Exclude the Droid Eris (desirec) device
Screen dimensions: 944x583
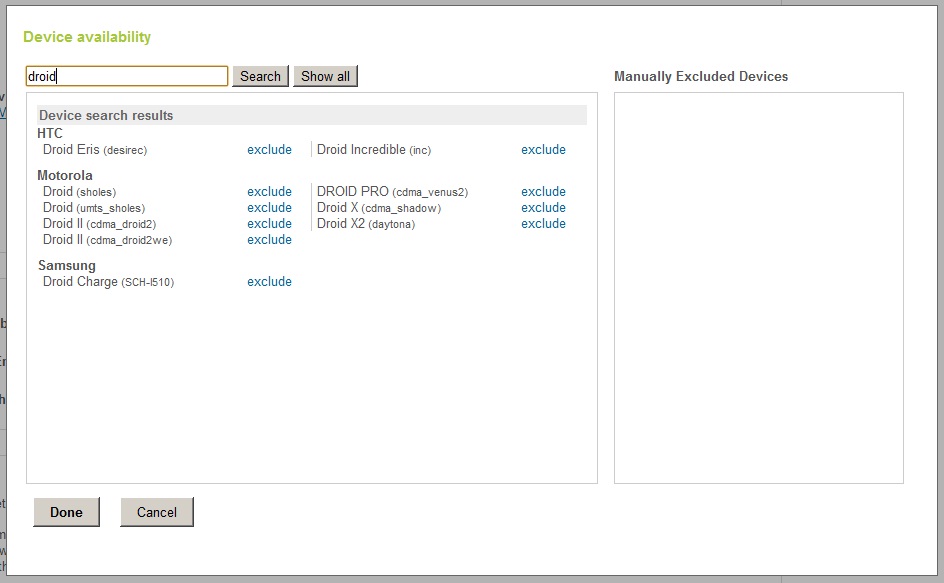point(269,149)
